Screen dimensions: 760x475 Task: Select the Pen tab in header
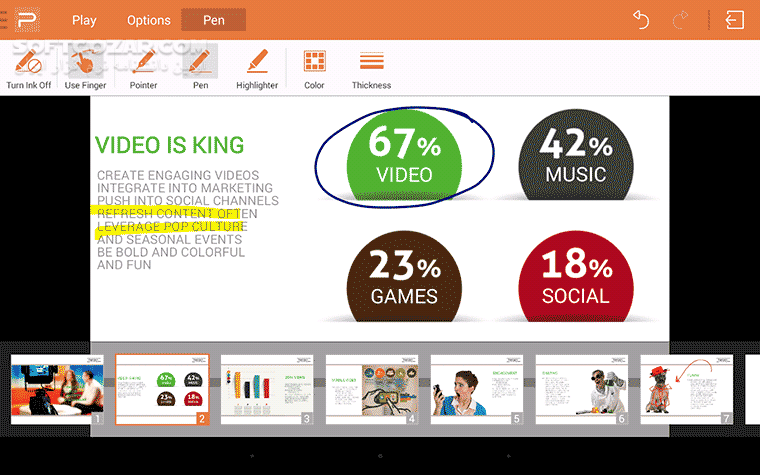[x=214, y=20]
